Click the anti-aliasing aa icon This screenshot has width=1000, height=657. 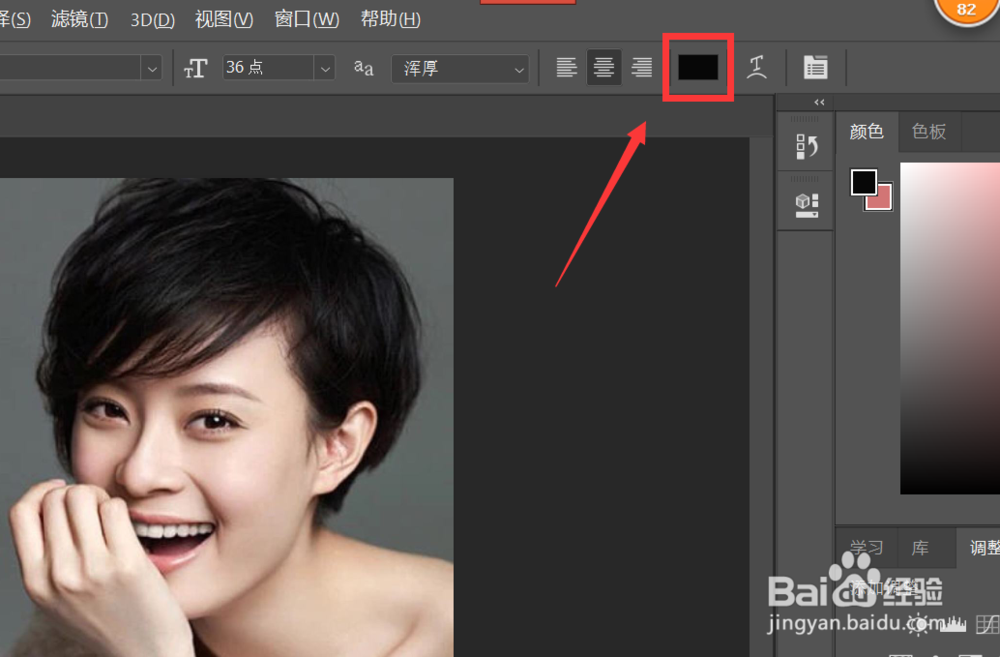(x=363, y=68)
